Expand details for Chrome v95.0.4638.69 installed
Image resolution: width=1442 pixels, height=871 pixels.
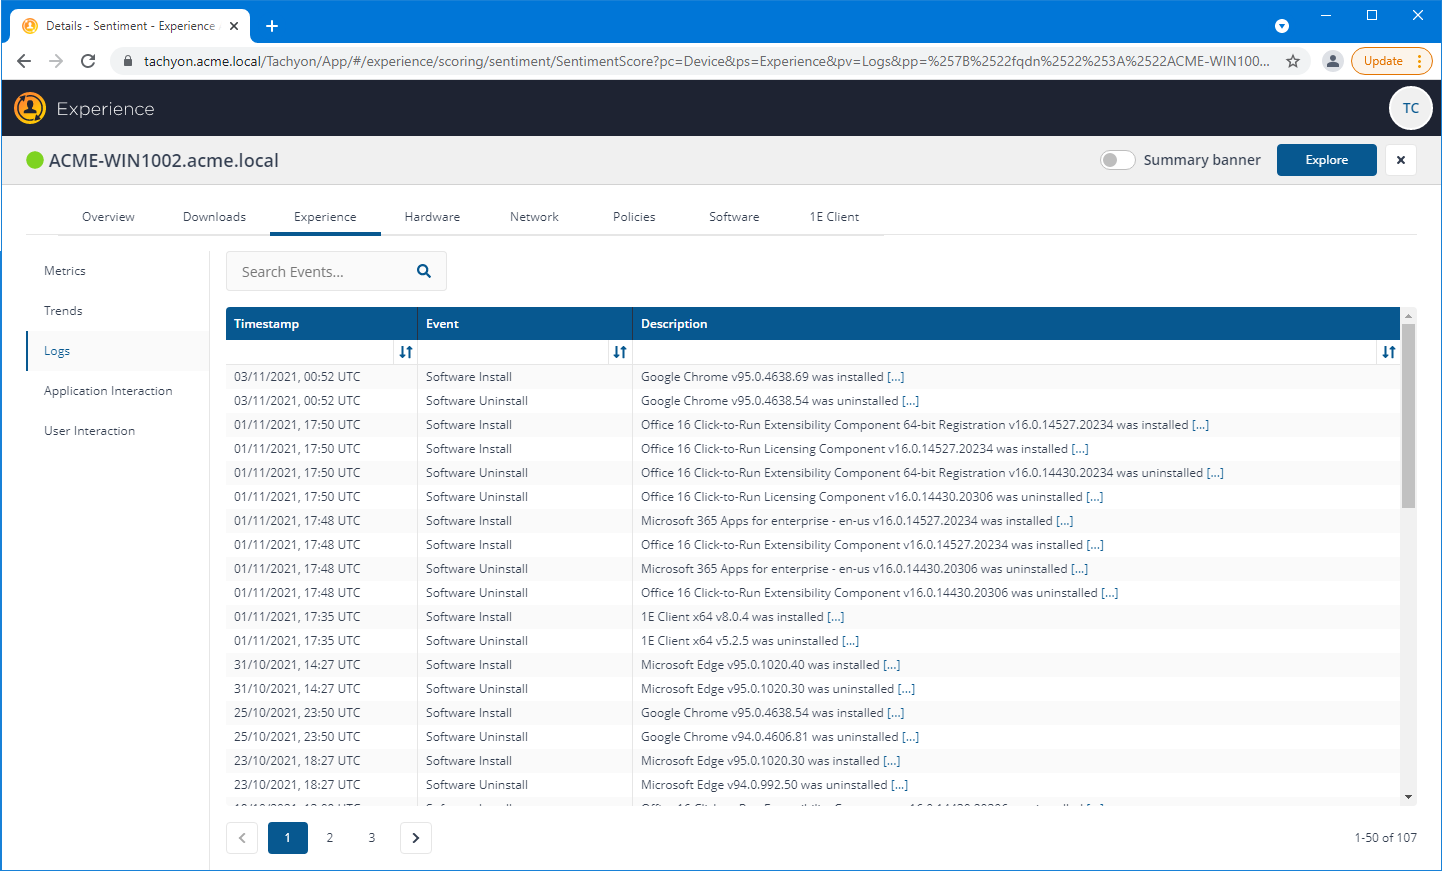pos(896,377)
